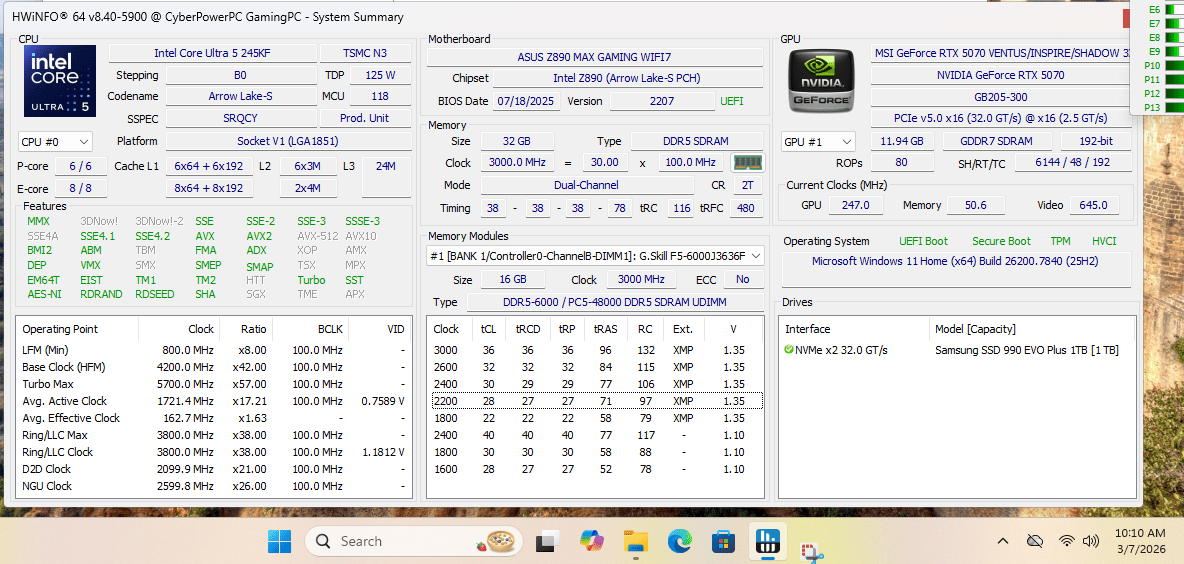Click the 11.94 GB GPU memory field
The image size is (1184, 564).
click(902, 141)
